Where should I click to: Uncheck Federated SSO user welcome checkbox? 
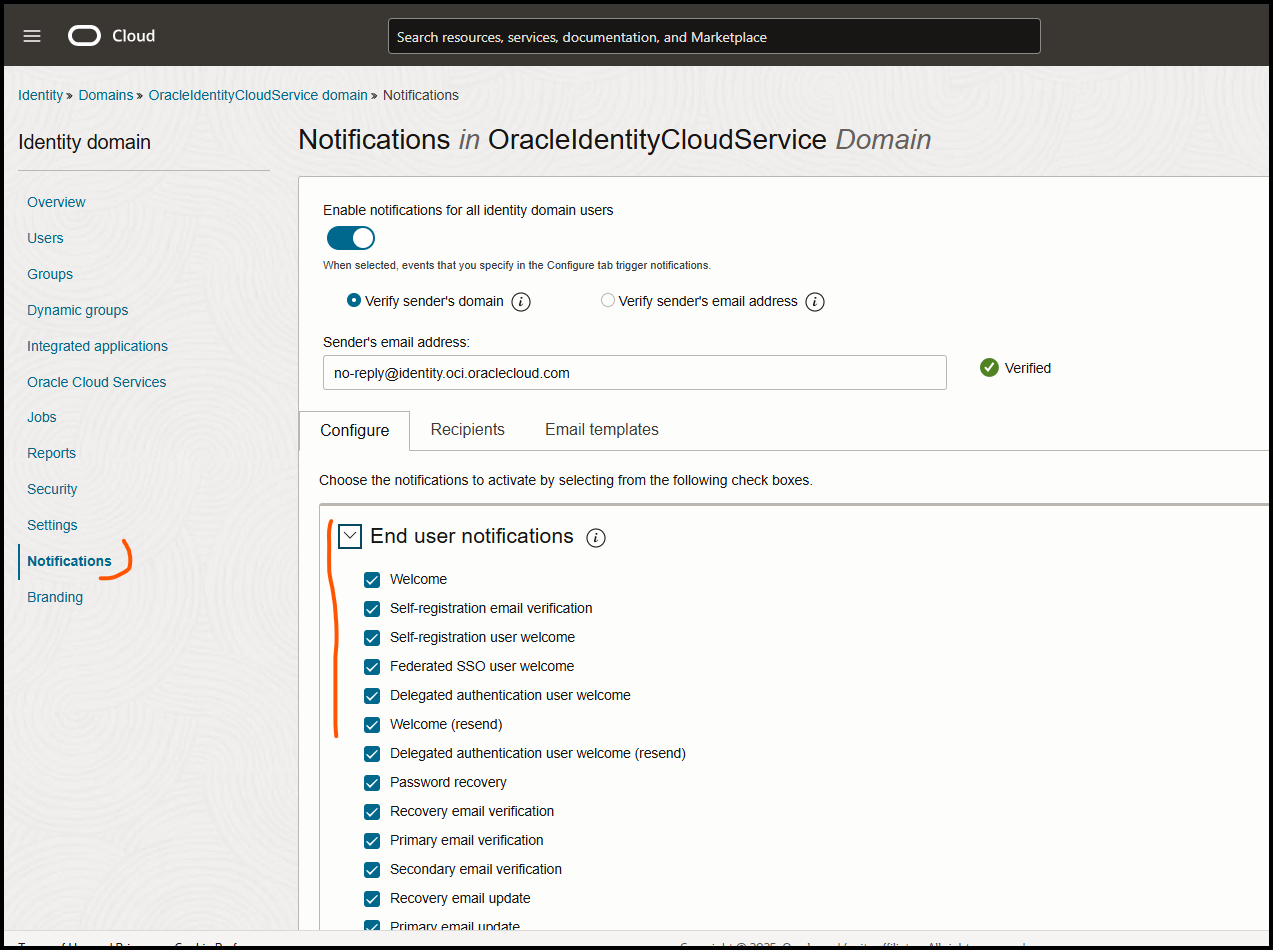tap(372, 667)
